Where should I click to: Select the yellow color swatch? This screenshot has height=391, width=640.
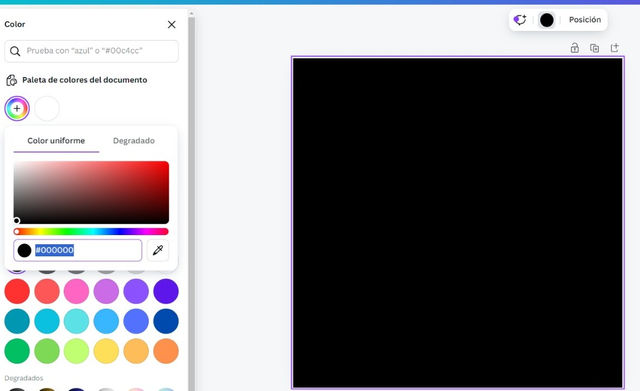click(x=106, y=351)
